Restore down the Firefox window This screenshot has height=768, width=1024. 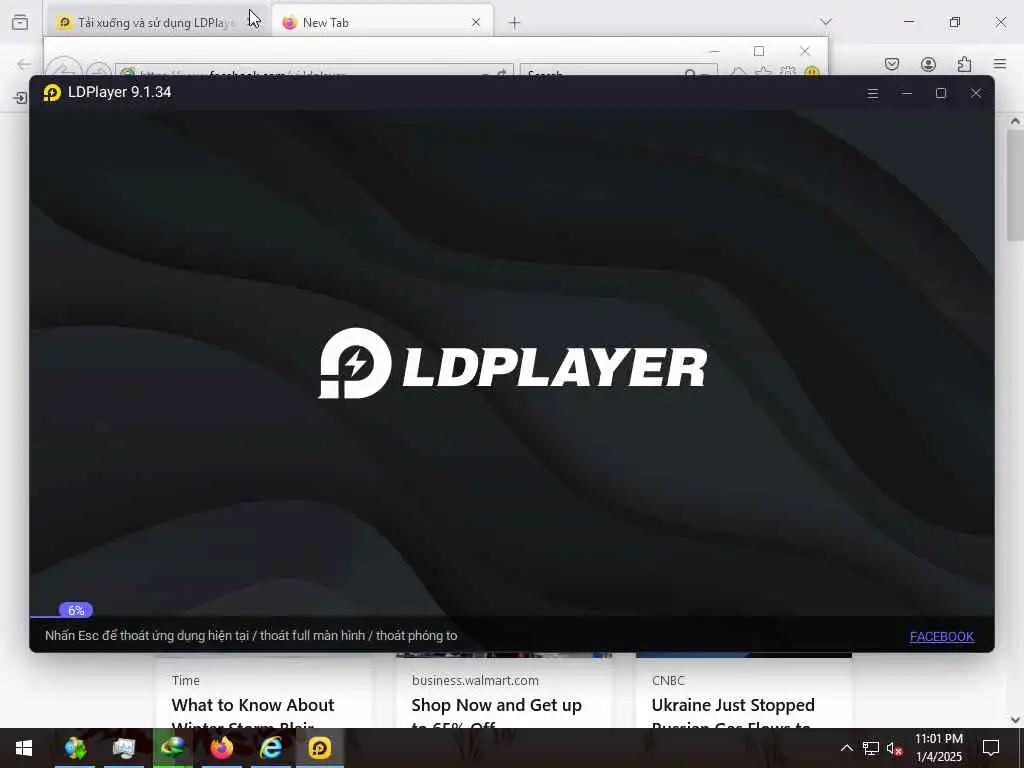point(955,22)
